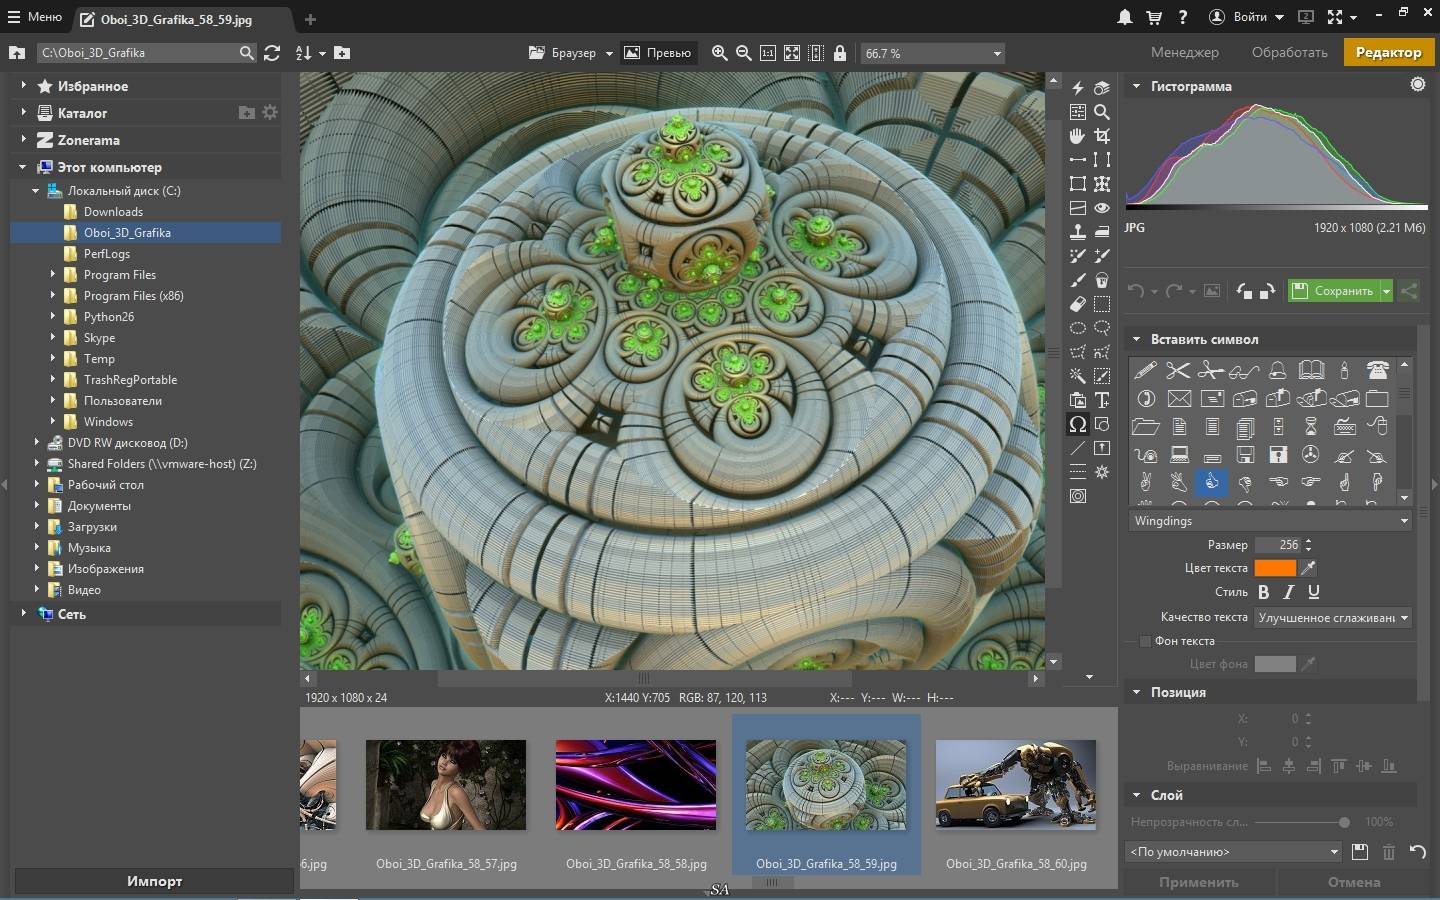
Task: Collapse the Гистограмма panel
Action: [1136, 86]
